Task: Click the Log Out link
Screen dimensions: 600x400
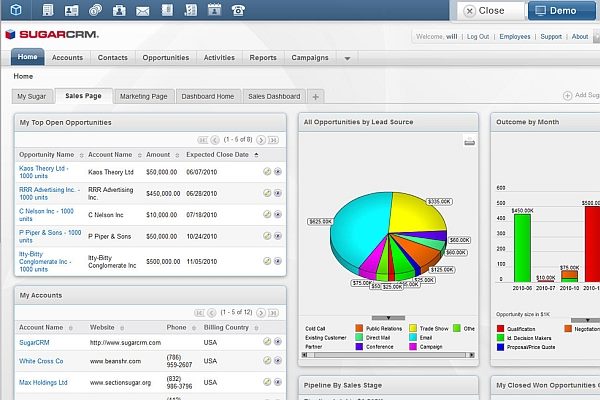Action: tap(478, 37)
